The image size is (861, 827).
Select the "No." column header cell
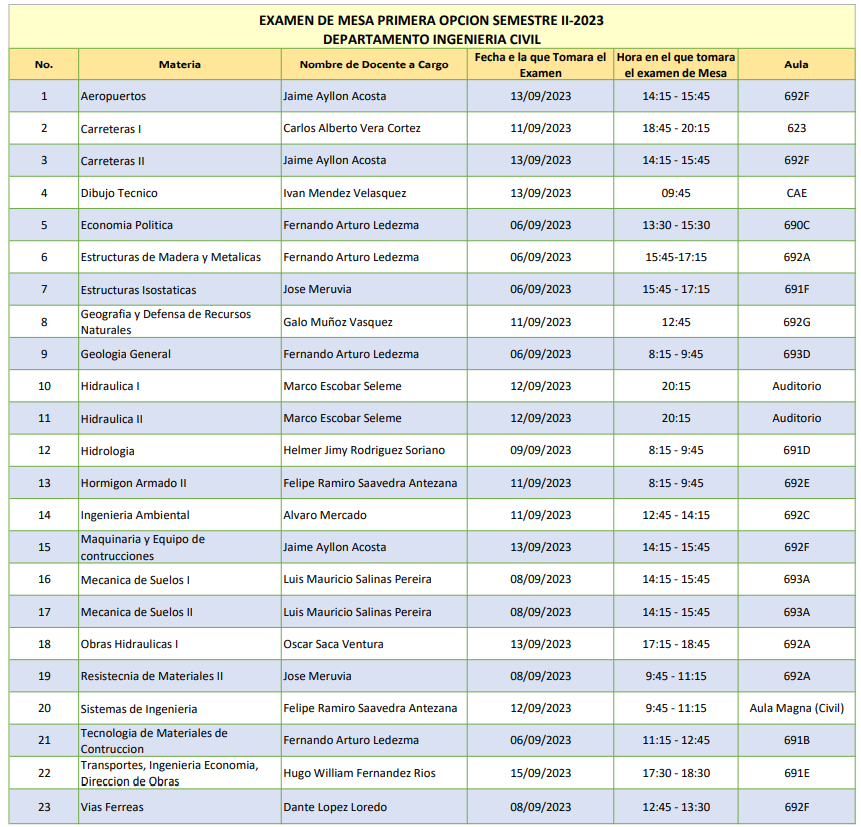click(x=44, y=64)
